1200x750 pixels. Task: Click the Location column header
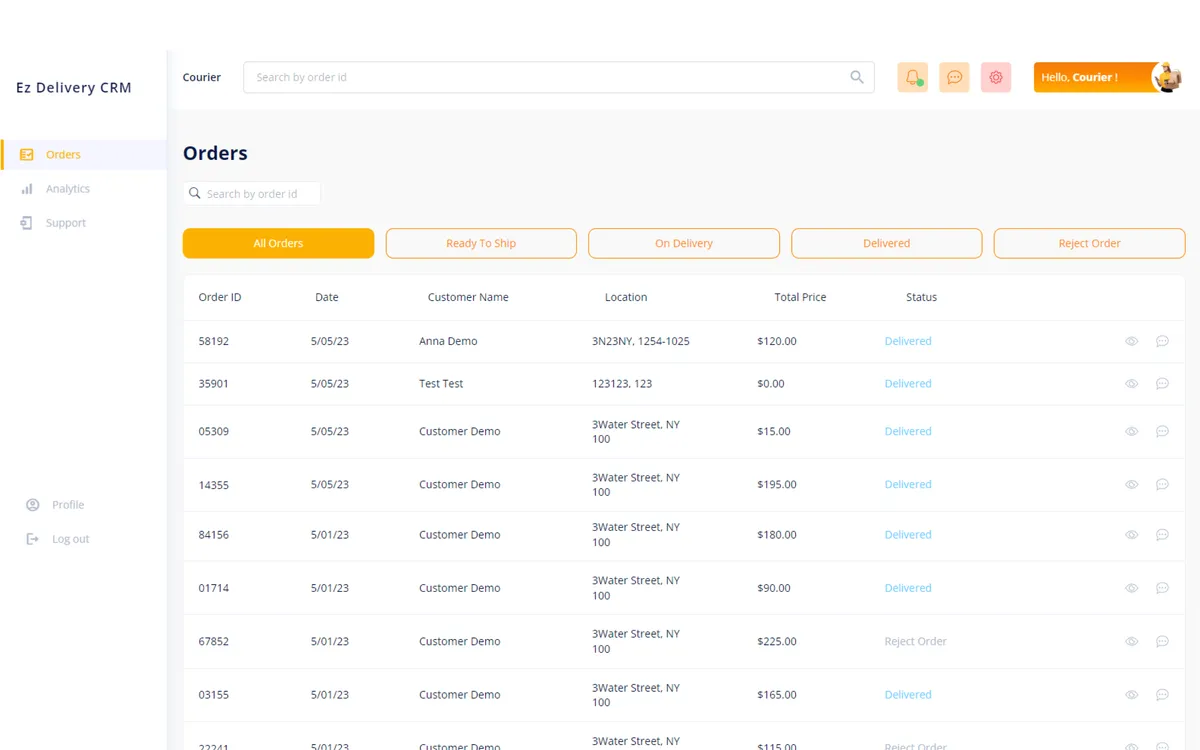tap(626, 297)
